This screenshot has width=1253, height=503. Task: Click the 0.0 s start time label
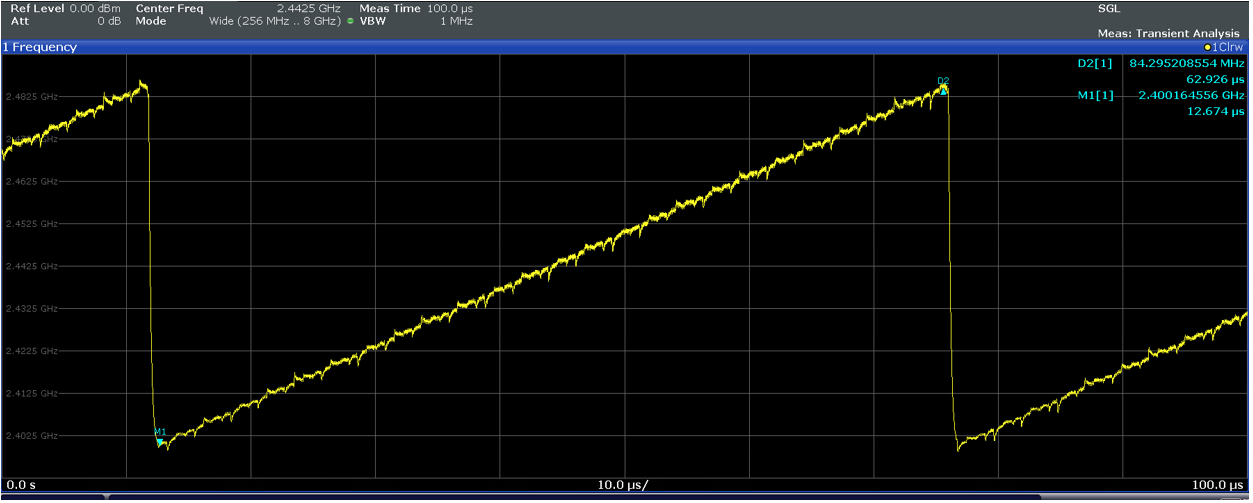click(x=22, y=485)
